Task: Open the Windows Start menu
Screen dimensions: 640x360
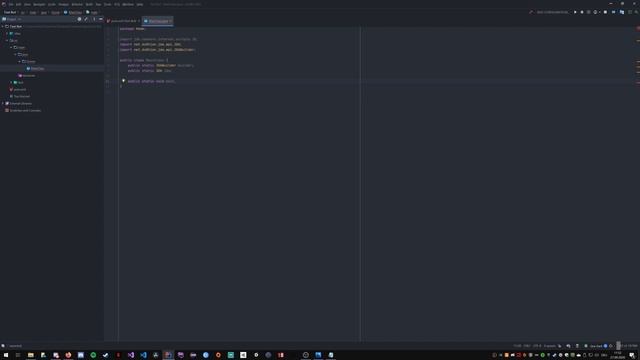Action: pos(6,355)
